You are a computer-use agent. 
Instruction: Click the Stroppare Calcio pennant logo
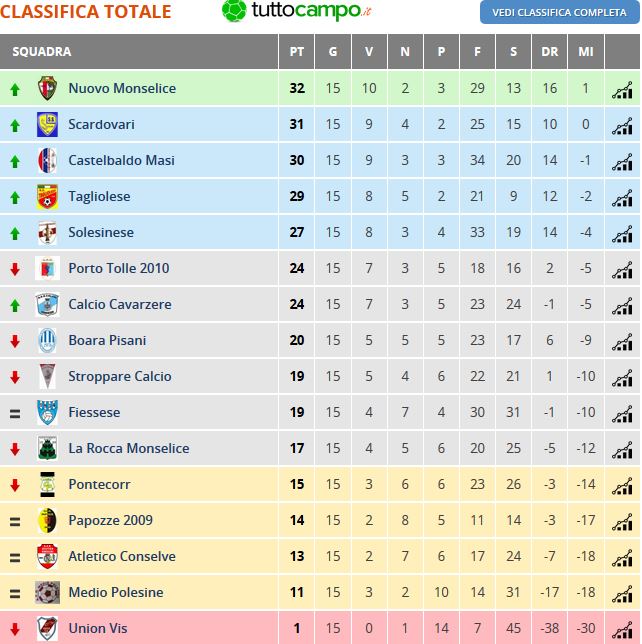tap(47, 376)
